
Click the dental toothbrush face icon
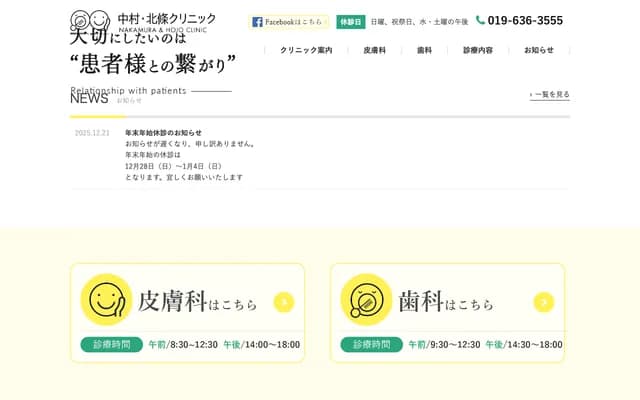(x=365, y=299)
